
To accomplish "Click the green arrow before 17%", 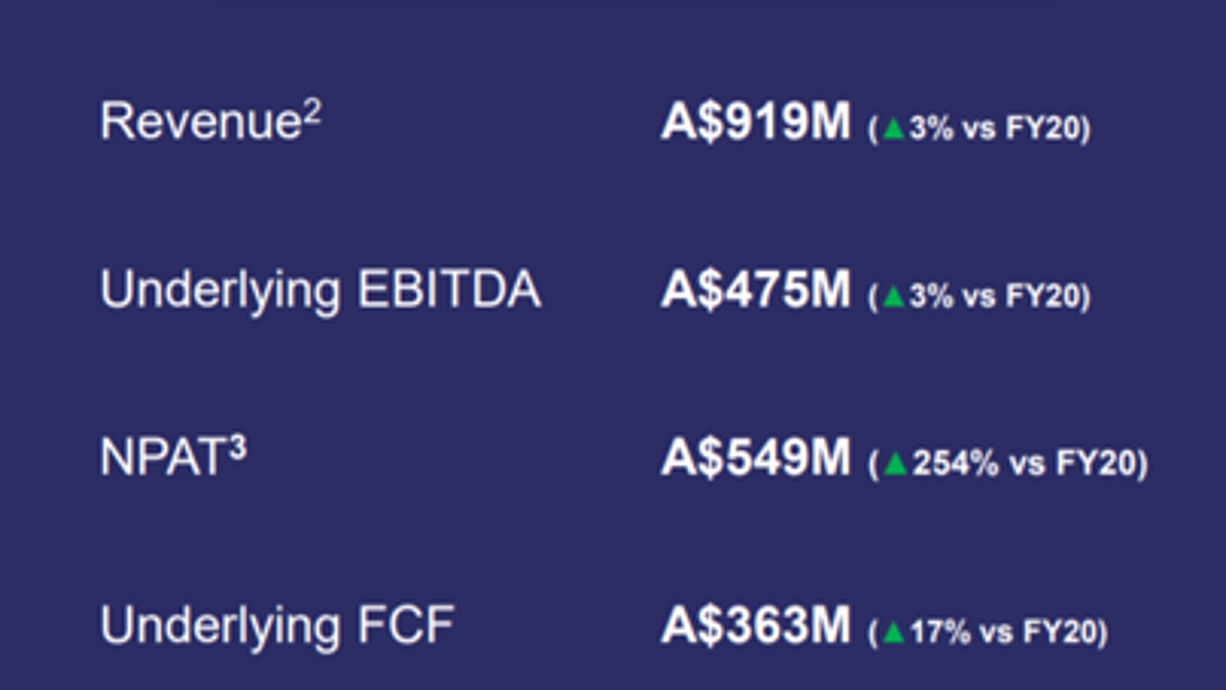I will click(893, 633).
